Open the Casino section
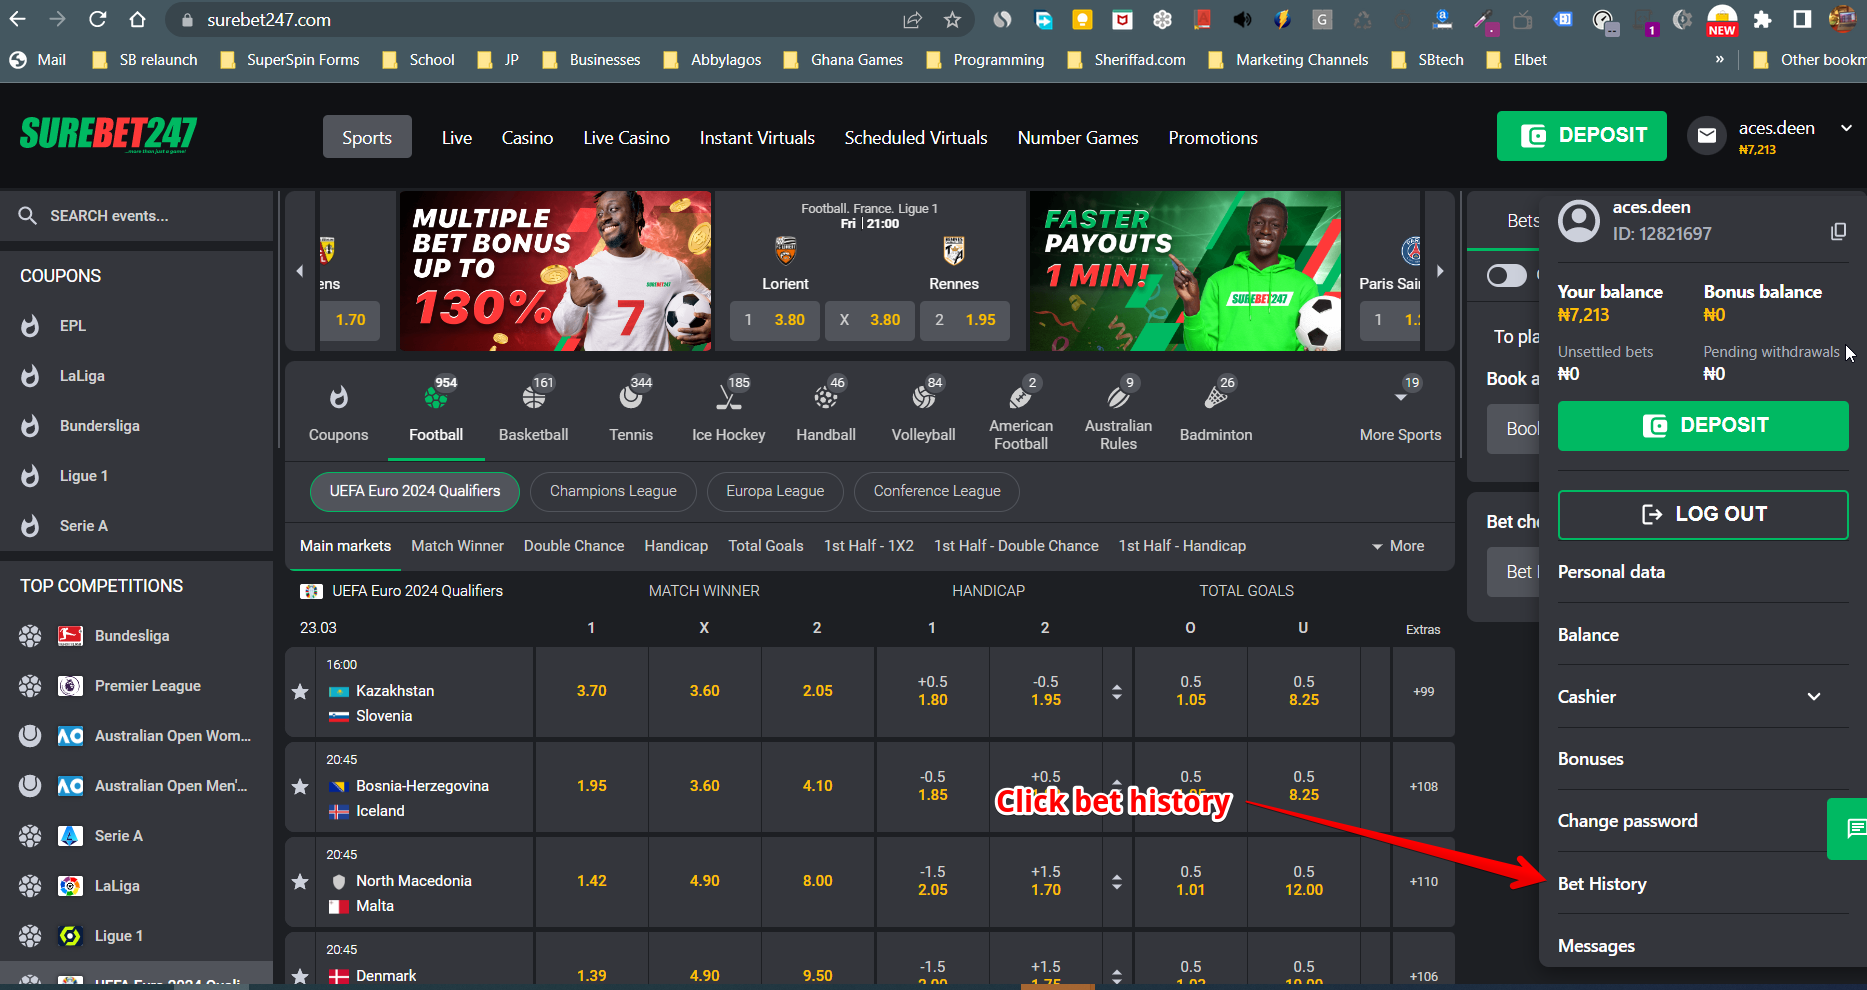1867x990 pixels. pos(527,138)
